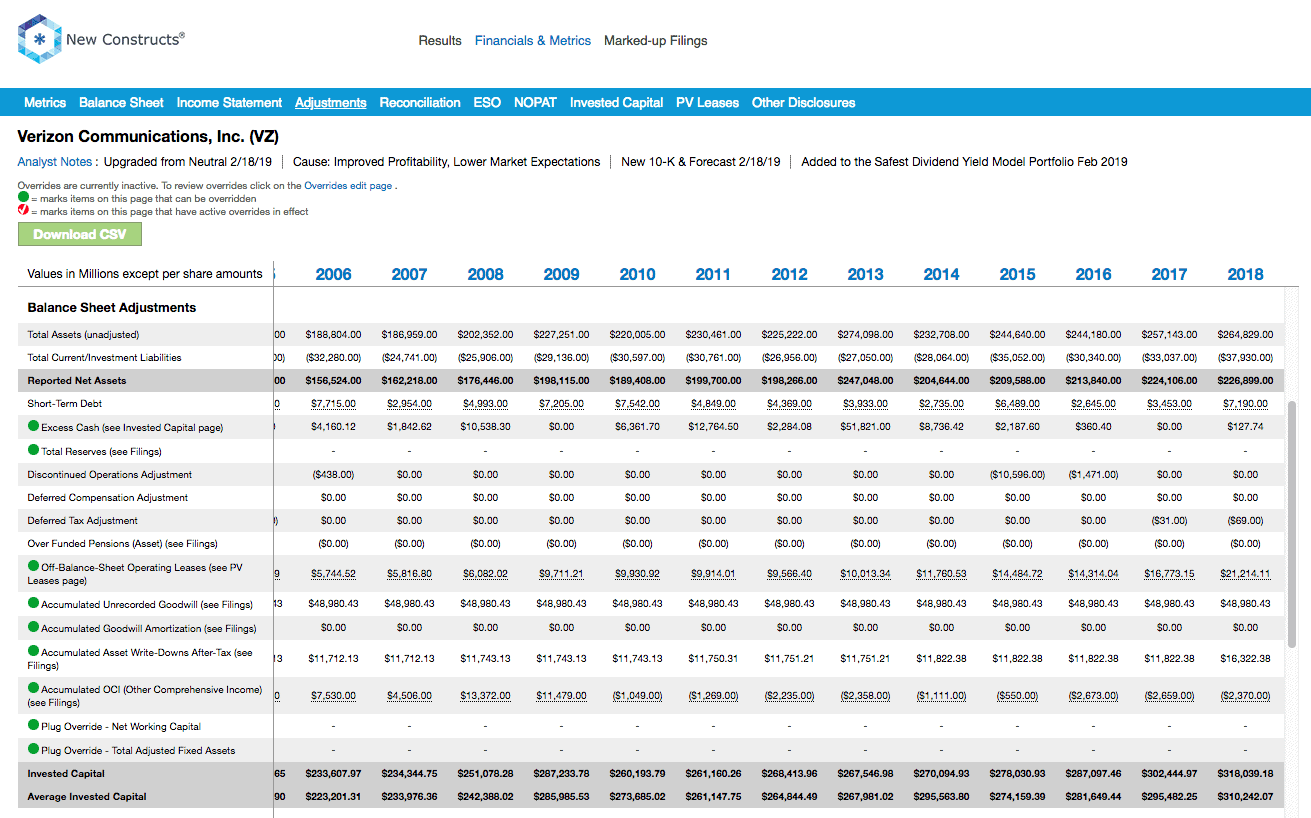Click green dot beside Off-Balance-Sheet Operating Leases
The height and width of the screenshot is (818, 1311).
(x=34, y=566)
